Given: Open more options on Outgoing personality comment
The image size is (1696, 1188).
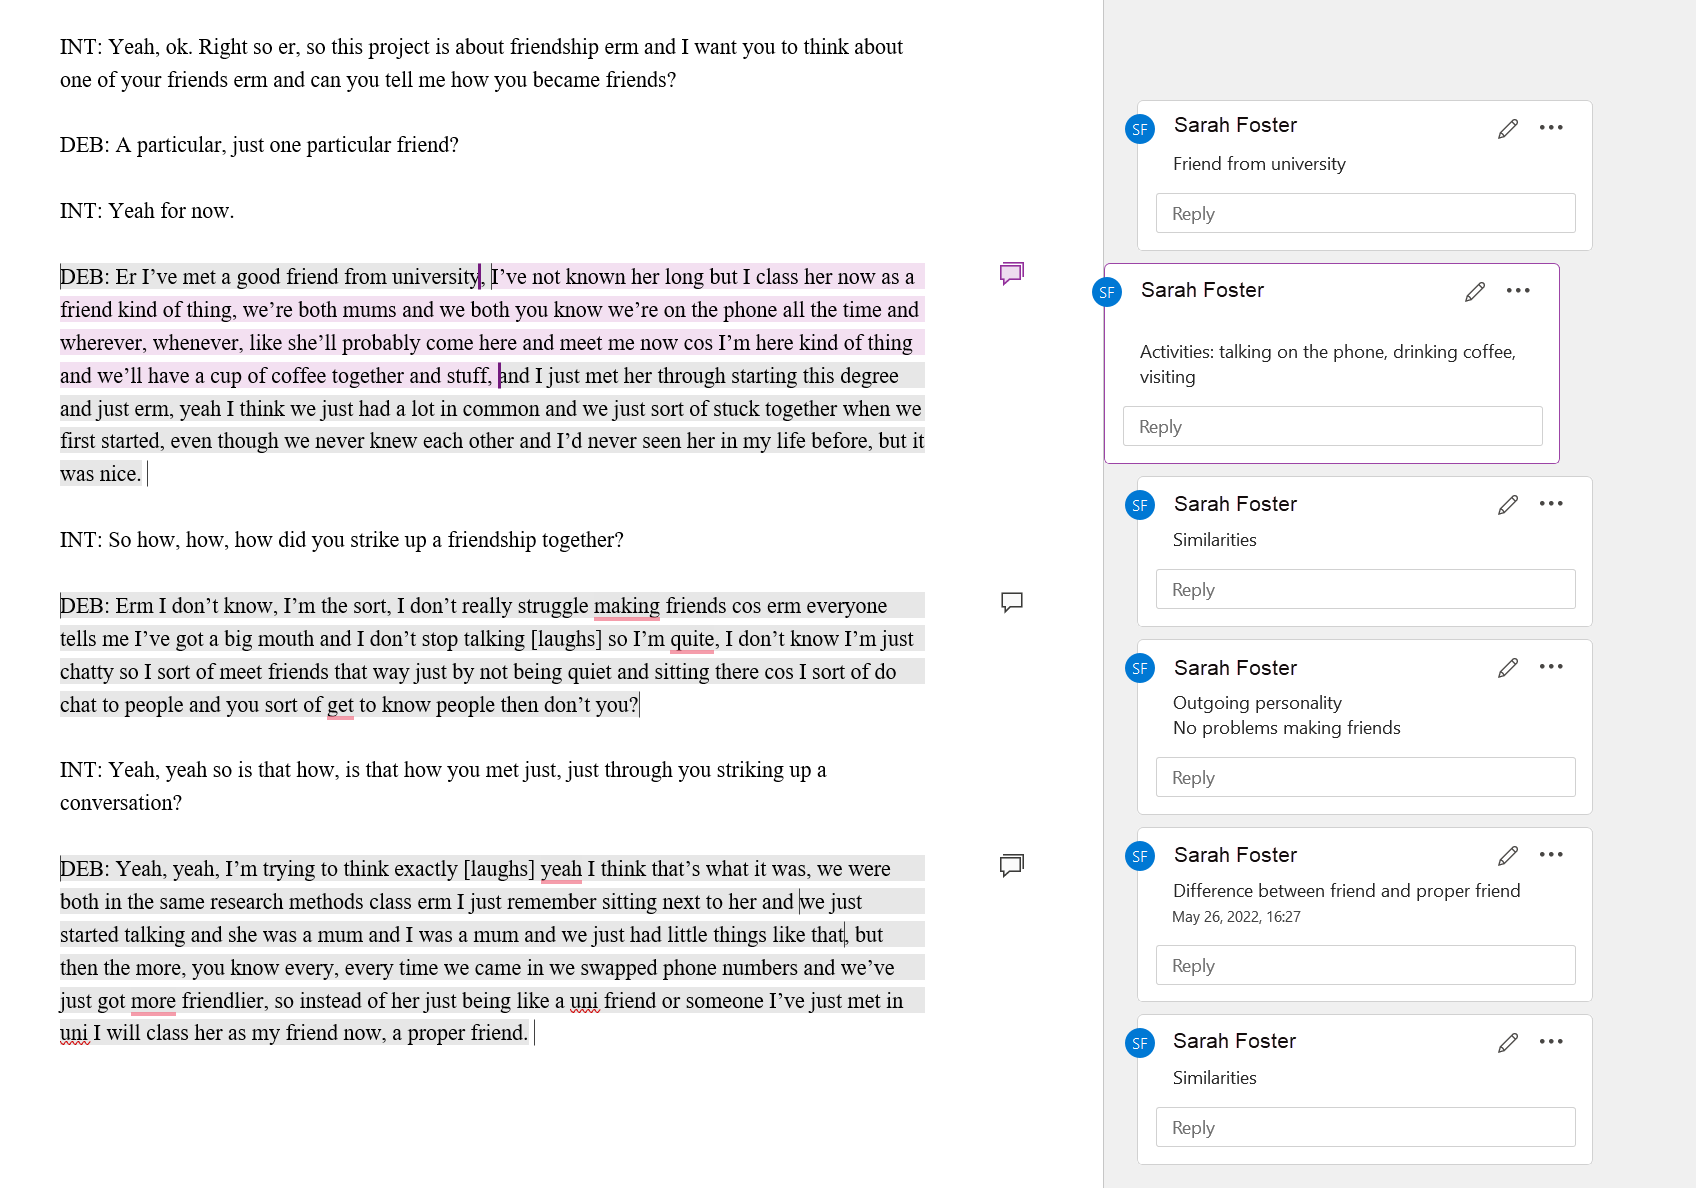Looking at the screenshot, I should pyautogui.click(x=1551, y=666).
